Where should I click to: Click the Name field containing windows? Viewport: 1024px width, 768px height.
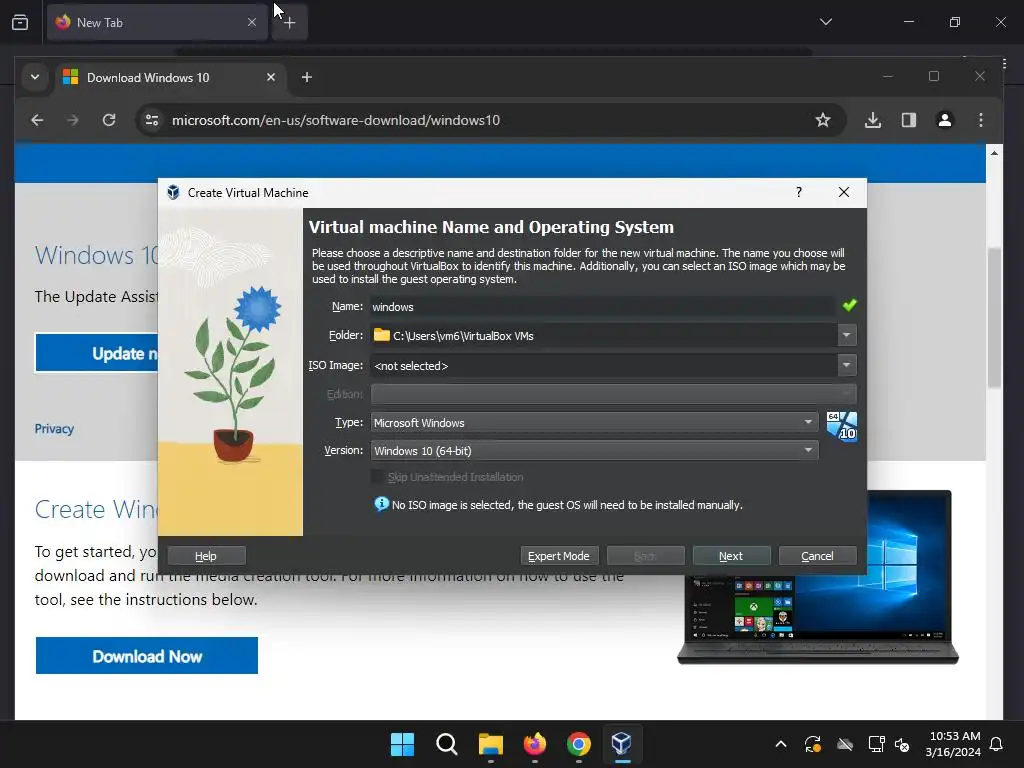tap(602, 306)
